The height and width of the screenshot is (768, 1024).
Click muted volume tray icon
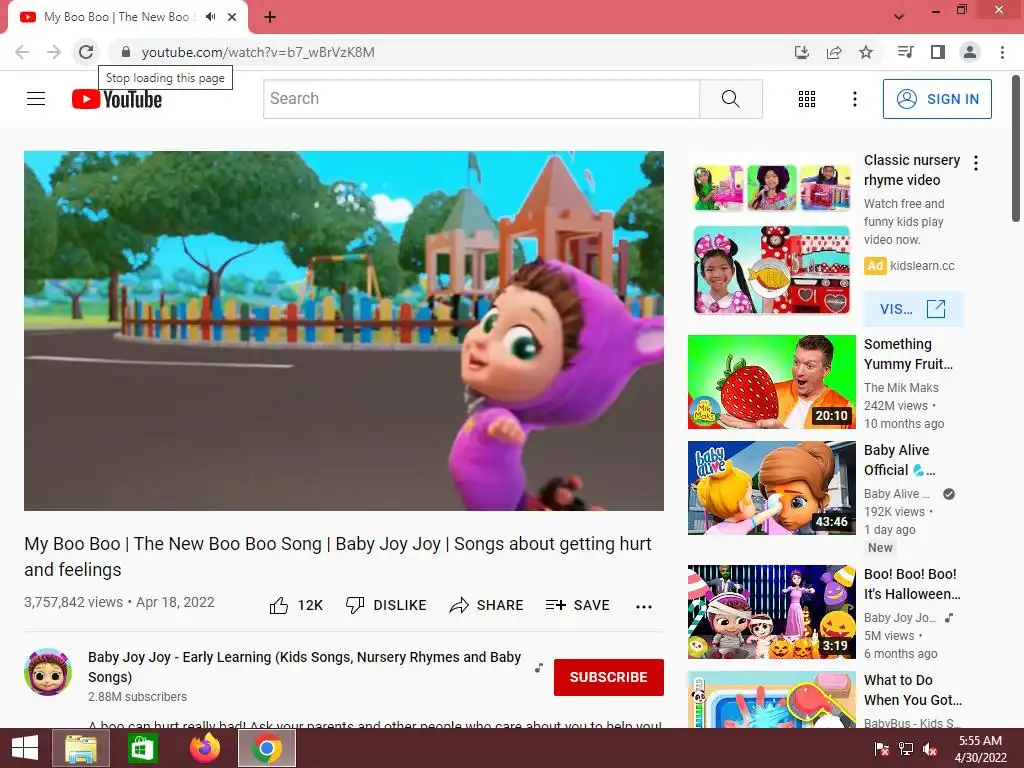click(x=929, y=749)
